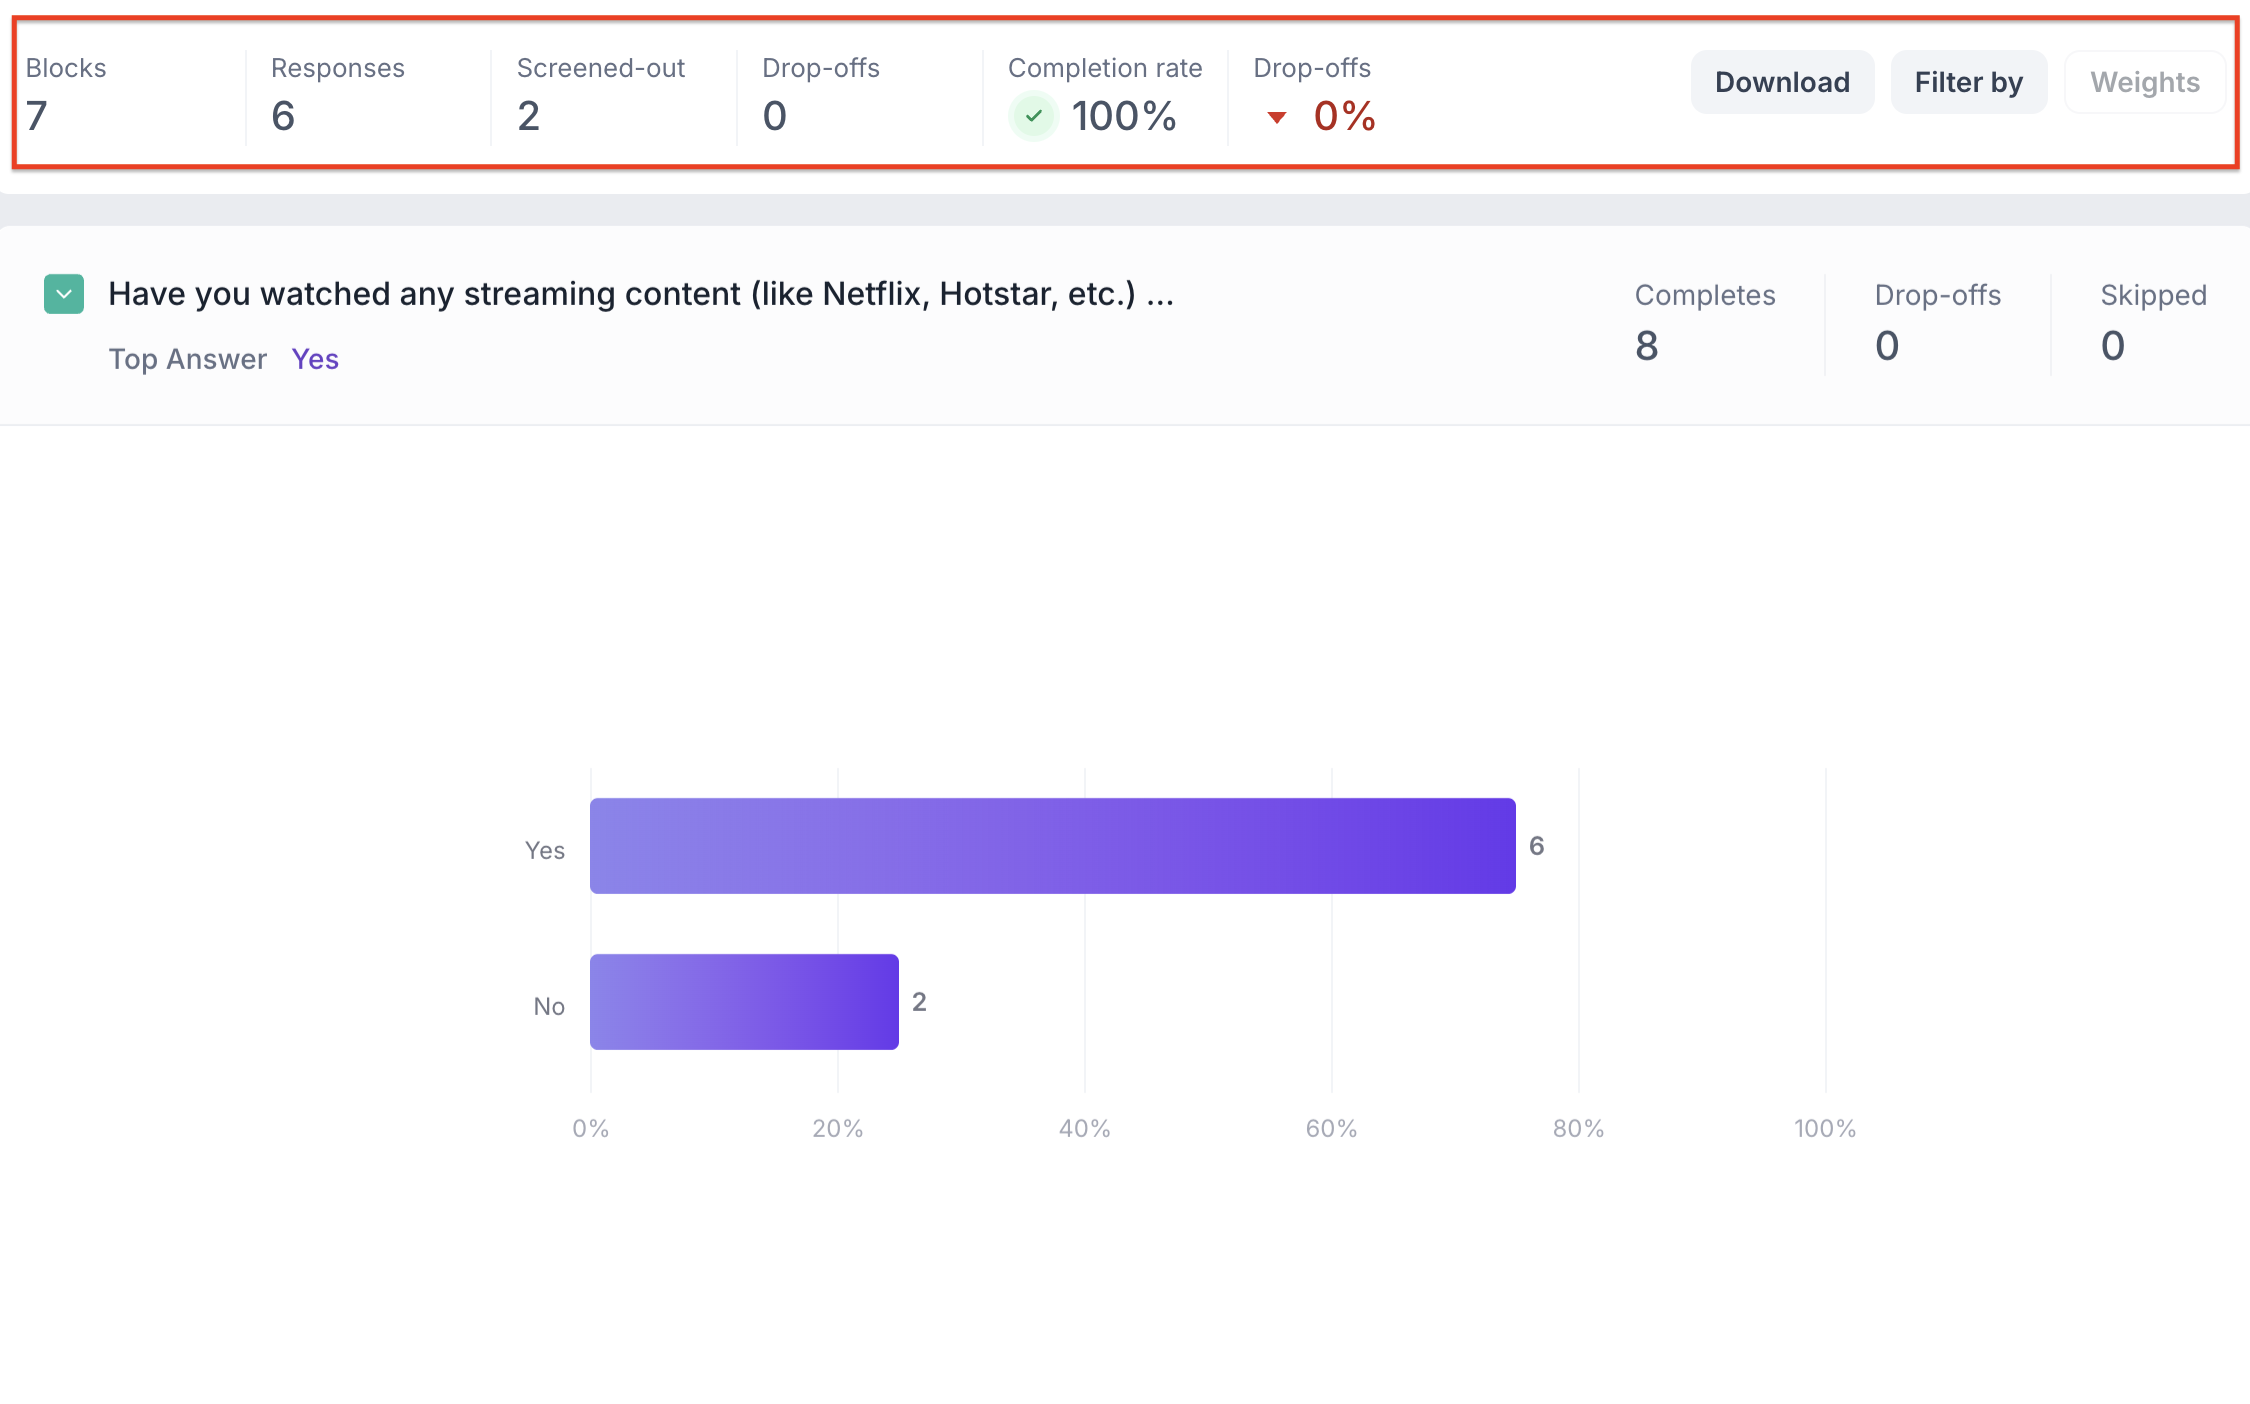Open the Filter by options

coord(1968,82)
